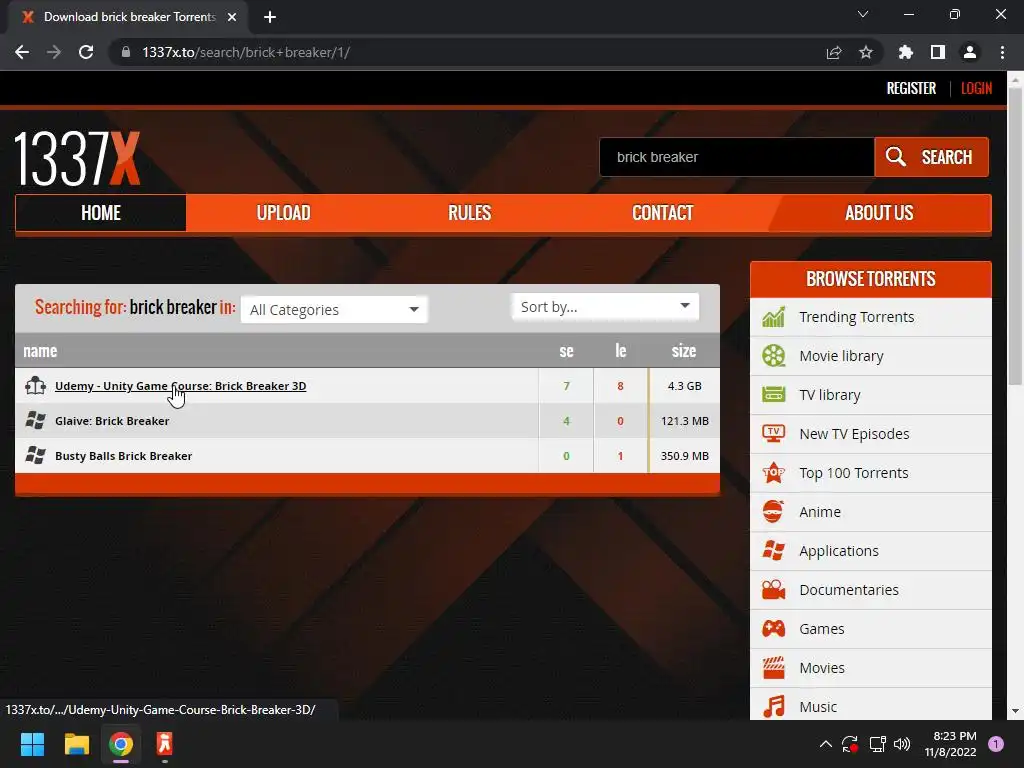Image resolution: width=1024 pixels, height=768 pixels.
Task: Click the Anime ninja face icon
Action: [x=773, y=511]
